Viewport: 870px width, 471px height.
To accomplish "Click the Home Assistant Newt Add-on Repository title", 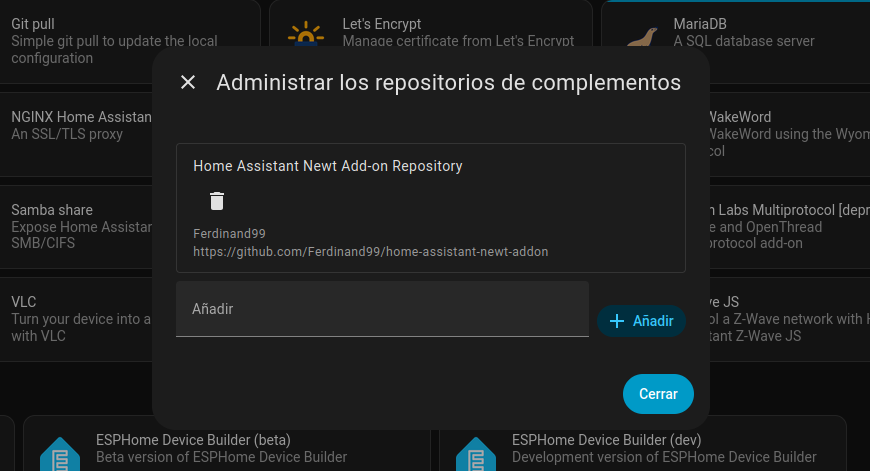I will (x=328, y=166).
